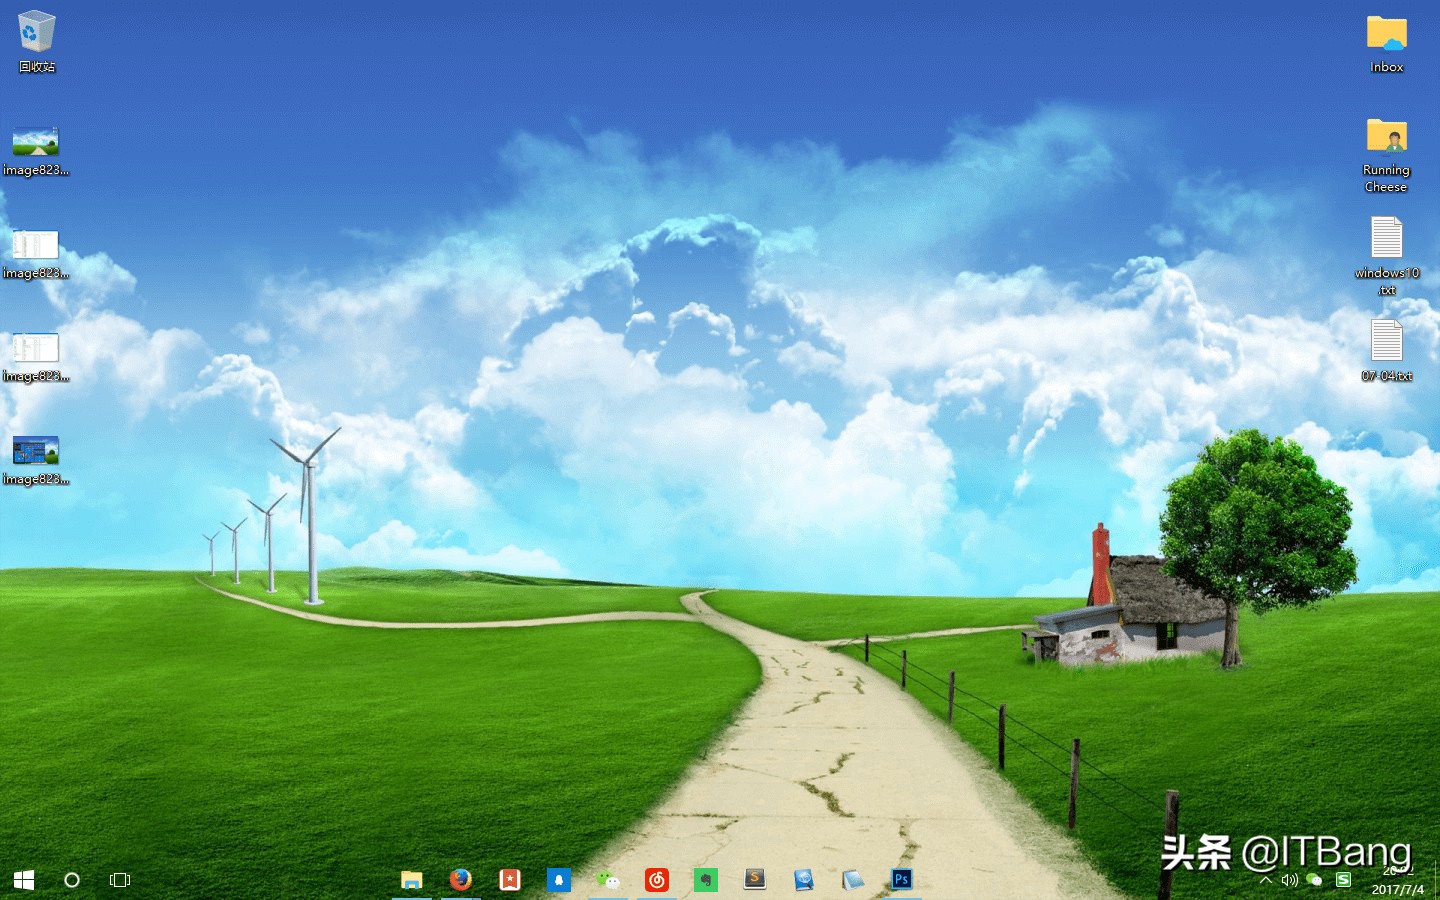Open the clock showing 2017/7/4
The width and height of the screenshot is (1440, 900).
[1400, 880]
